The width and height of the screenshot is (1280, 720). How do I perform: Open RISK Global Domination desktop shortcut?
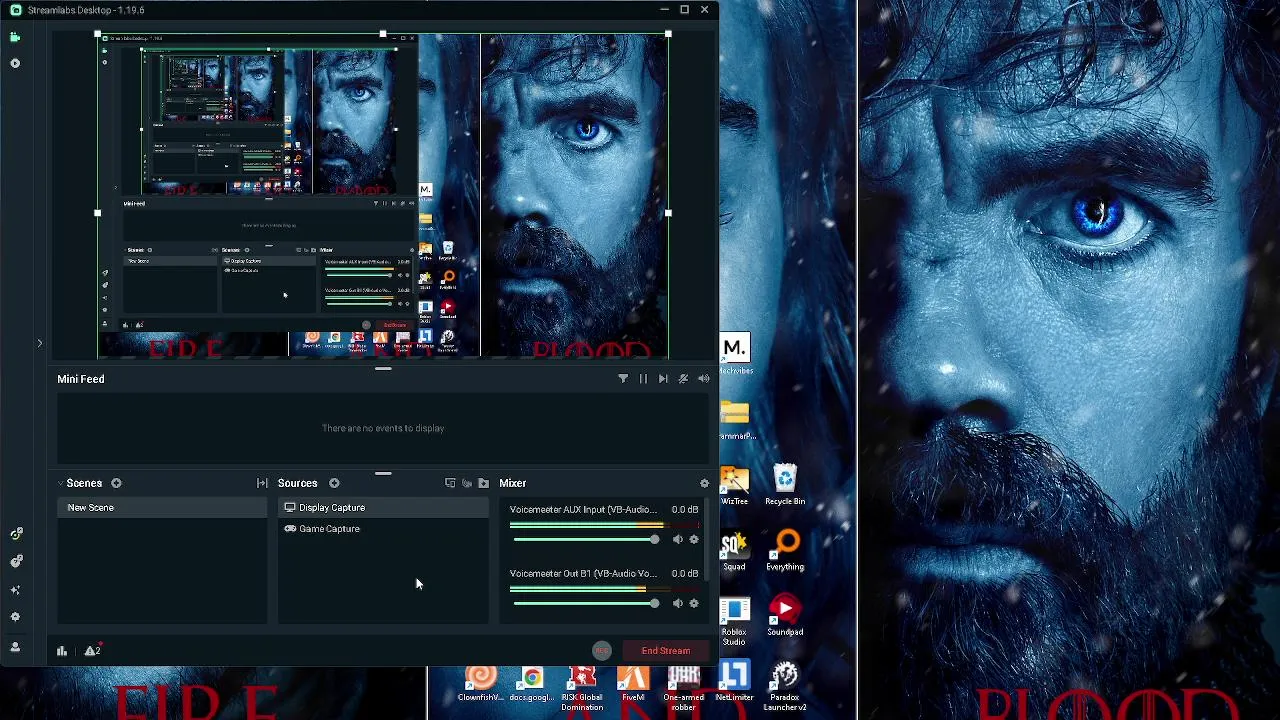[582, 688]
